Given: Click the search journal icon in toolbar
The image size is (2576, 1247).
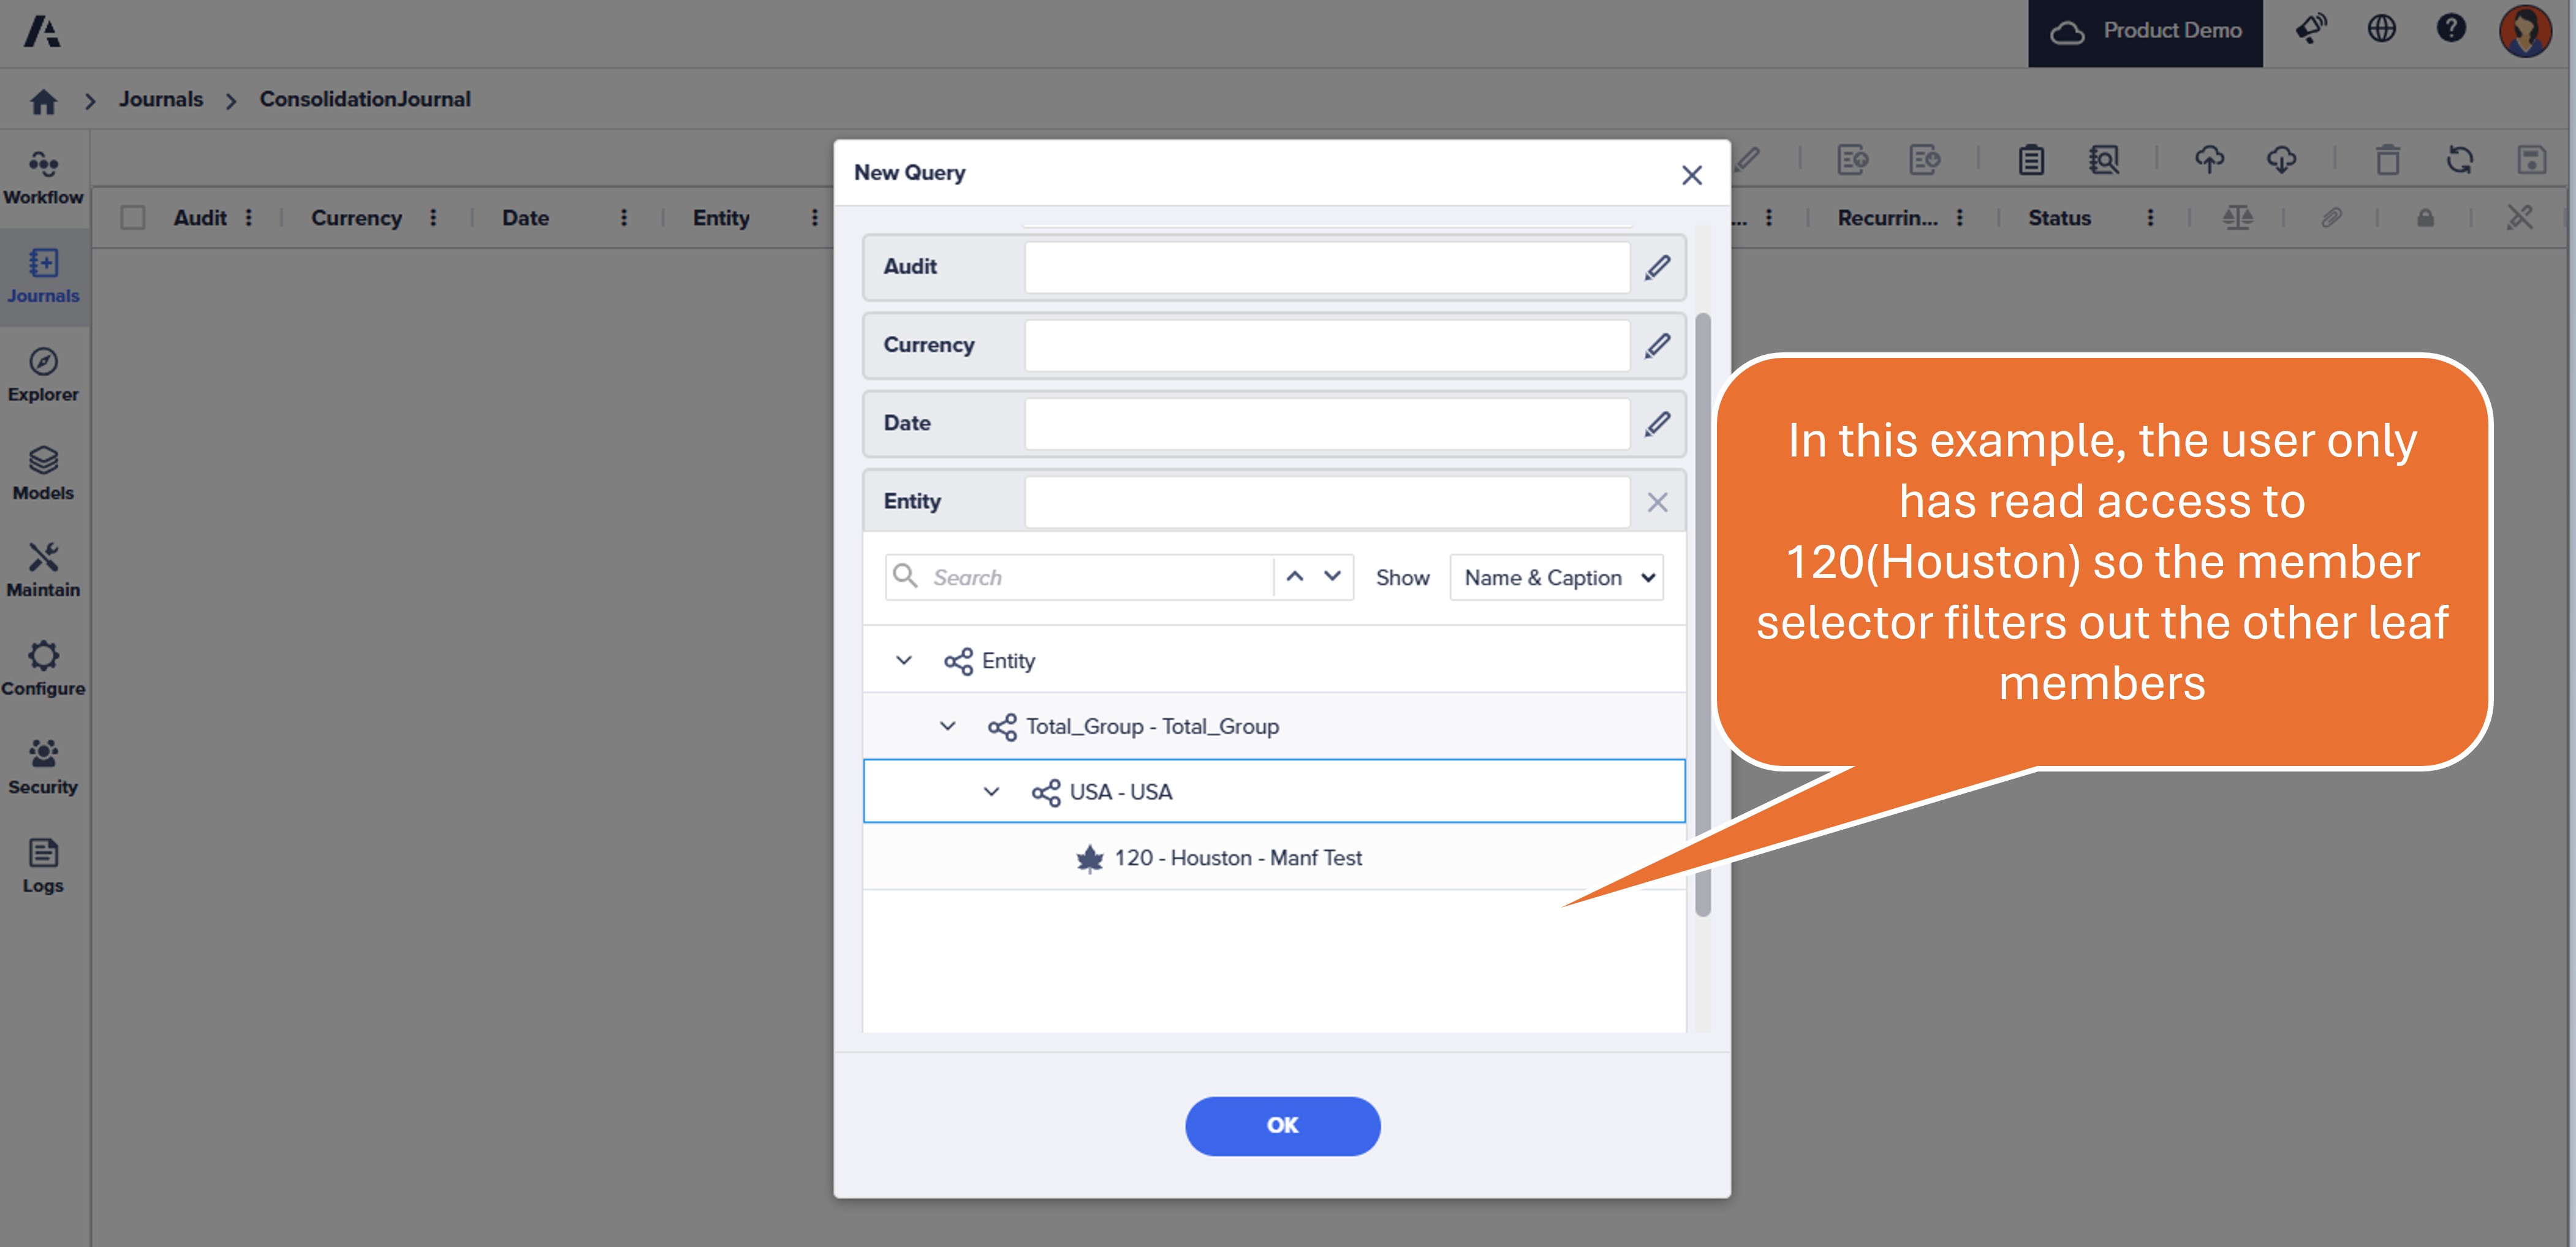Looking at the screenshot, I should point(2104,160).
